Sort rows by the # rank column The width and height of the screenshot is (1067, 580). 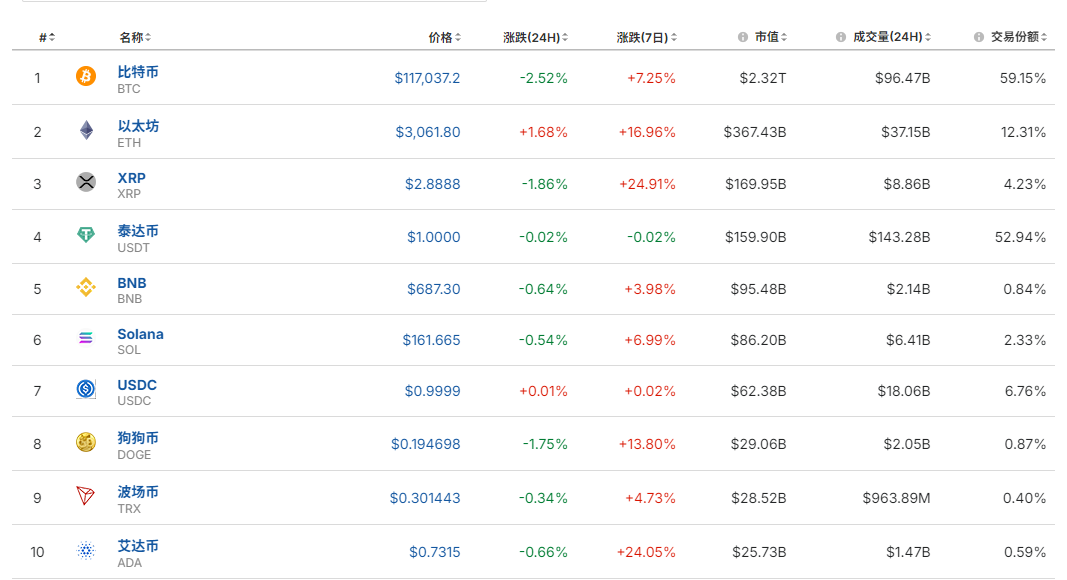(x=47, y=37)
